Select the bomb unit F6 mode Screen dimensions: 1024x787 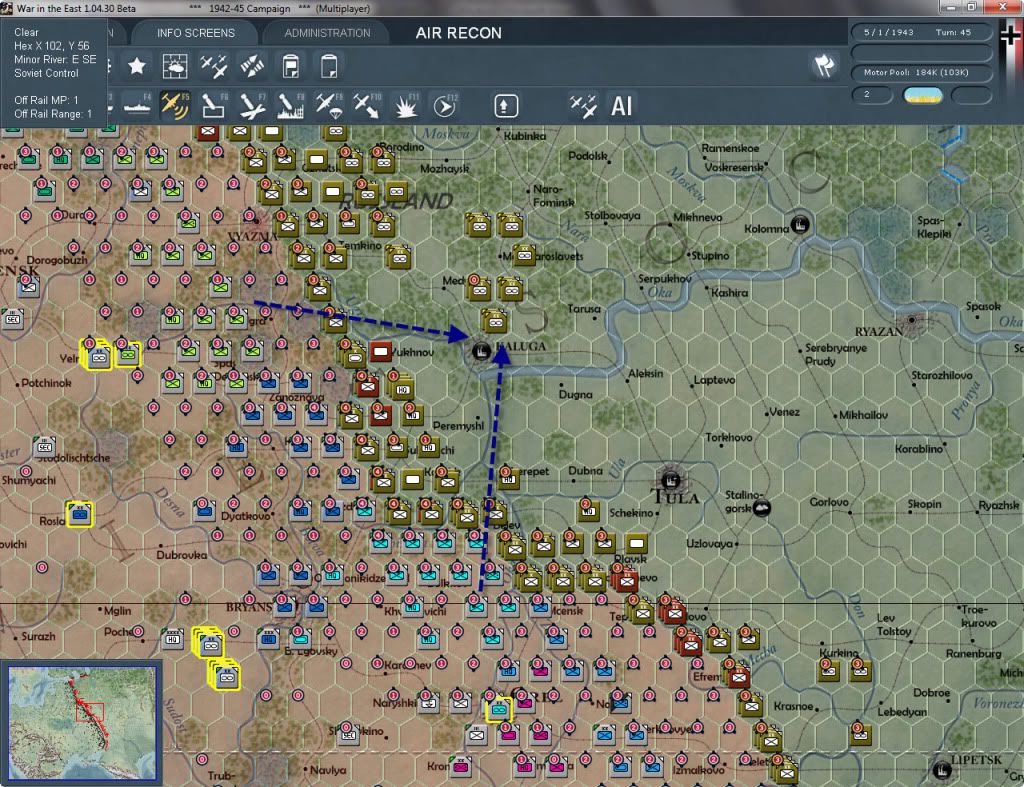tap(214, 106)
